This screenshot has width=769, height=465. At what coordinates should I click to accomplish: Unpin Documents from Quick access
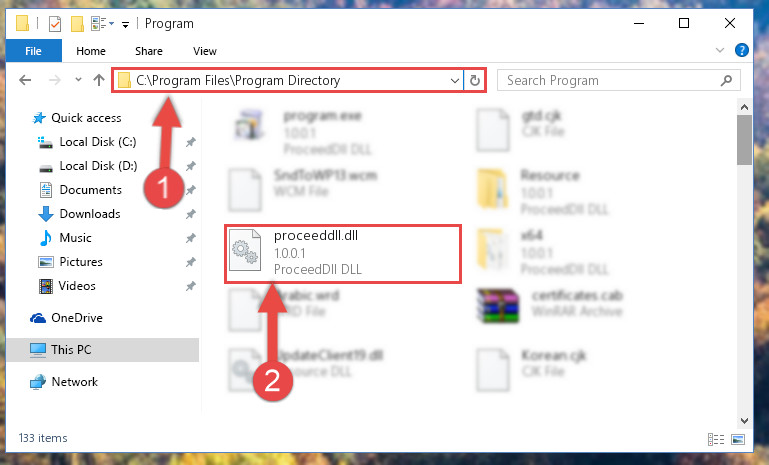tap(190, 190)
